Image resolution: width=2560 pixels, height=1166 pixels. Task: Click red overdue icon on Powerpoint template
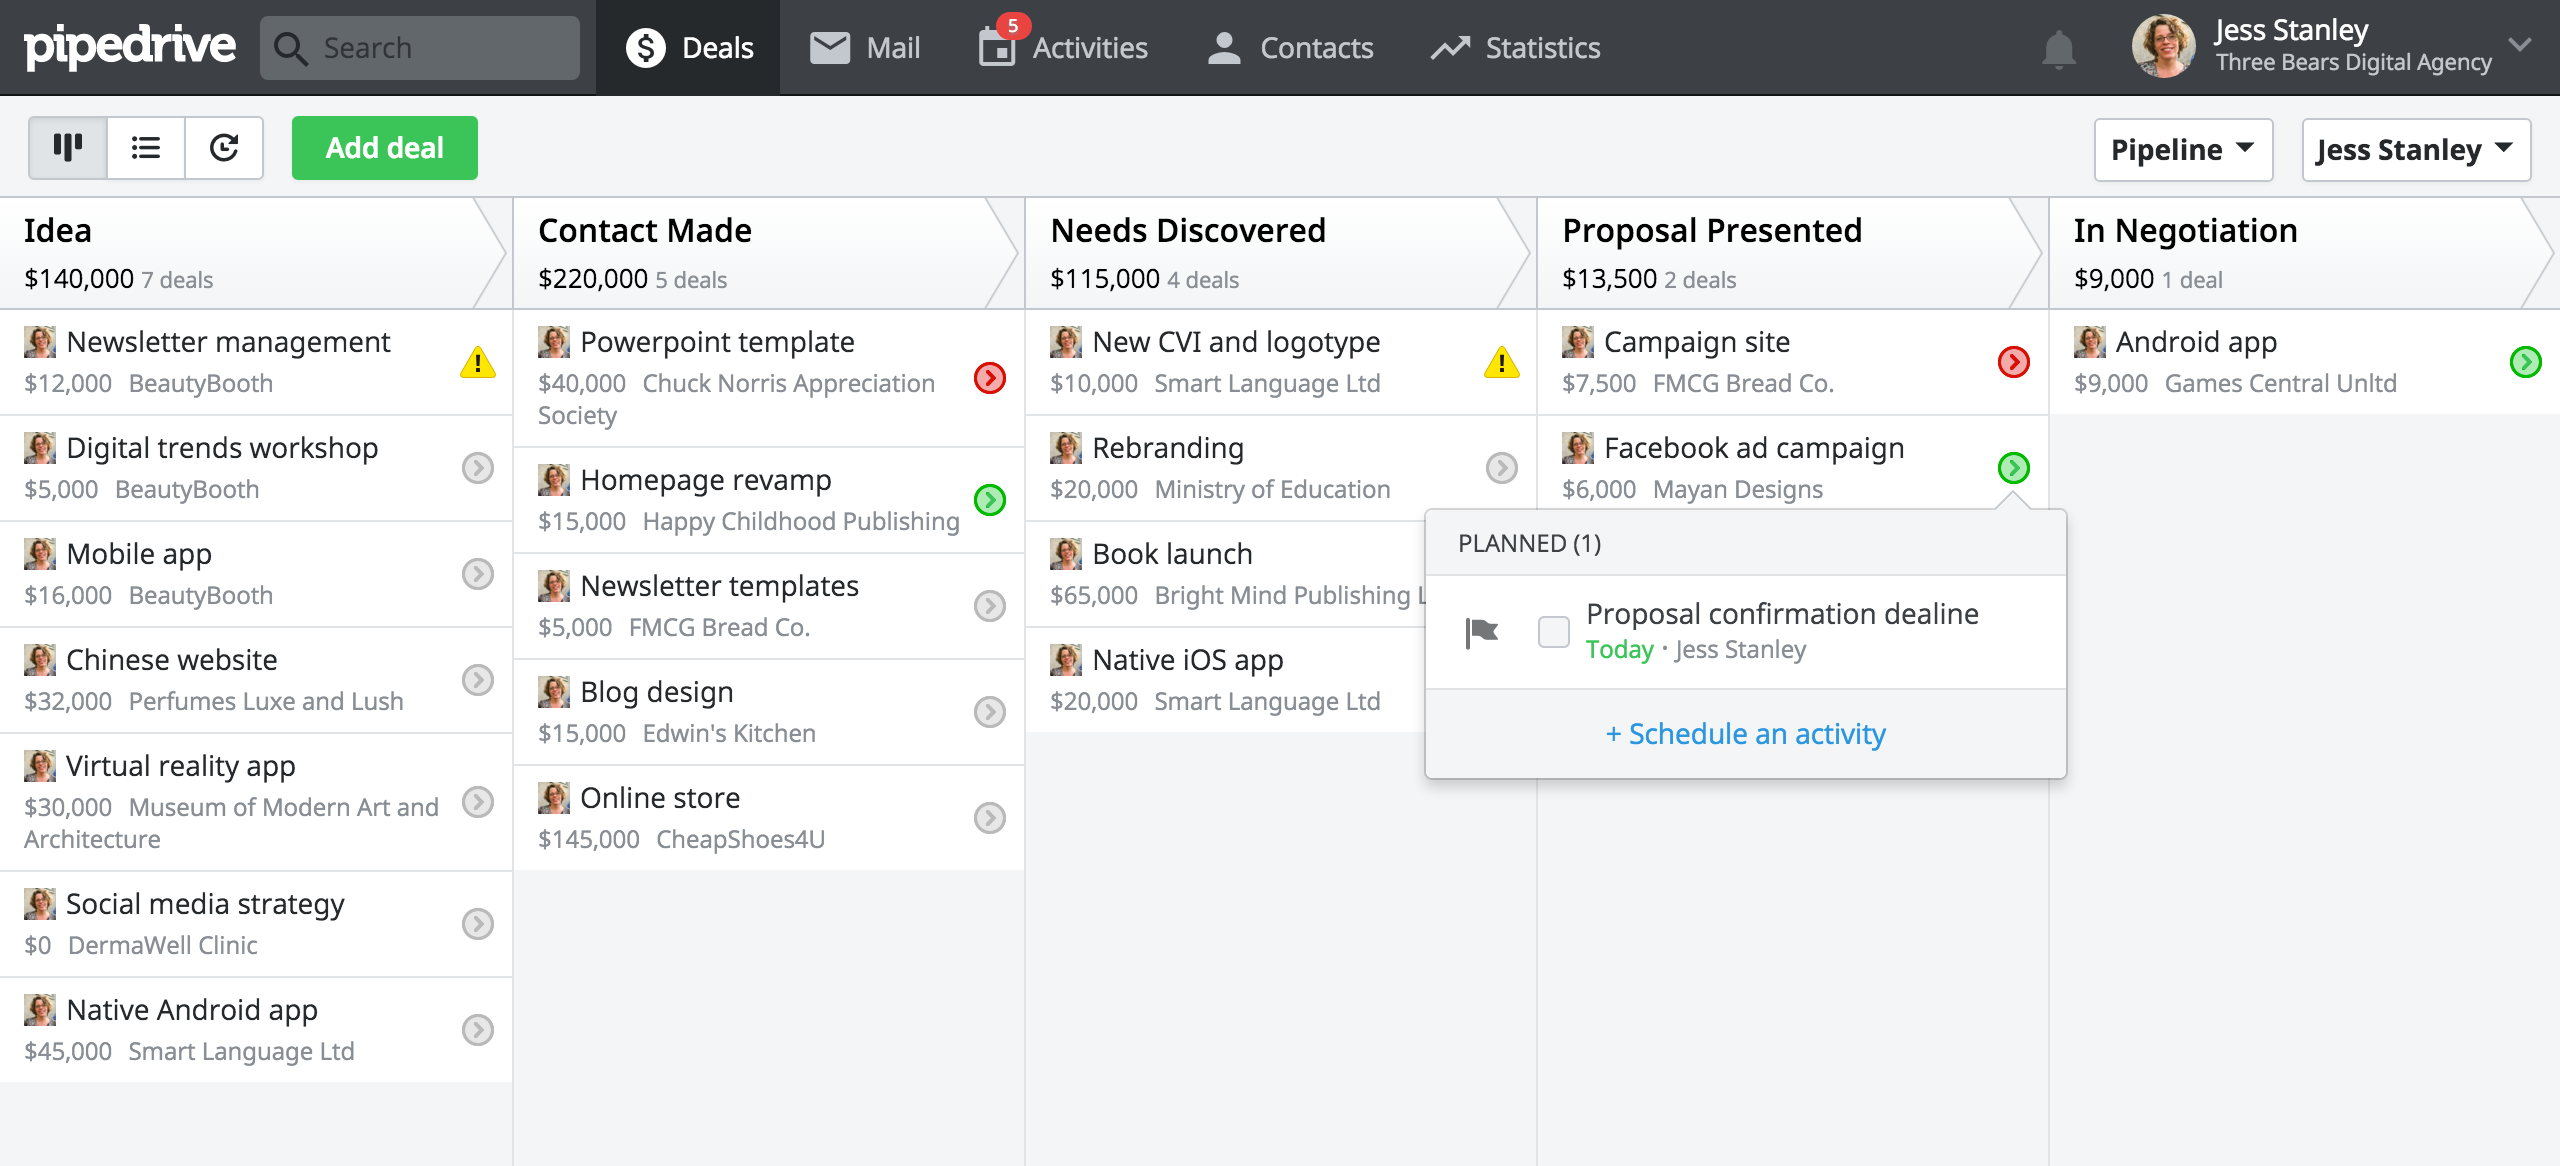[989, 378]
